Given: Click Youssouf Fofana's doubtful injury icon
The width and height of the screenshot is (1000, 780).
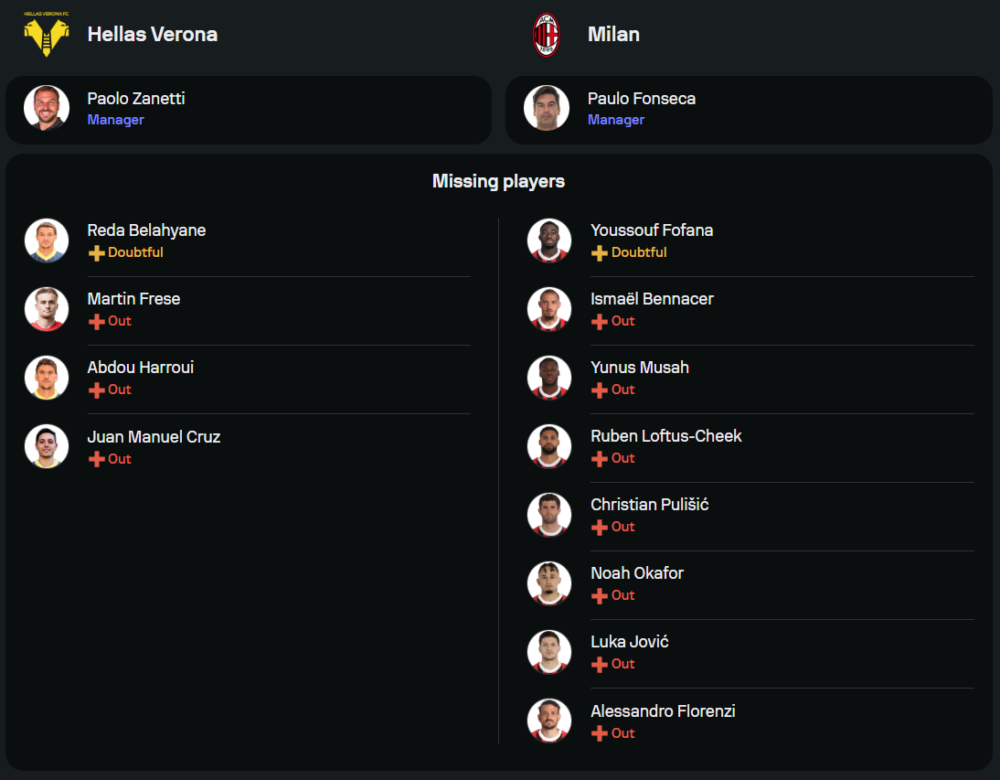Looking at the screenshot, I should coord(599,253).
